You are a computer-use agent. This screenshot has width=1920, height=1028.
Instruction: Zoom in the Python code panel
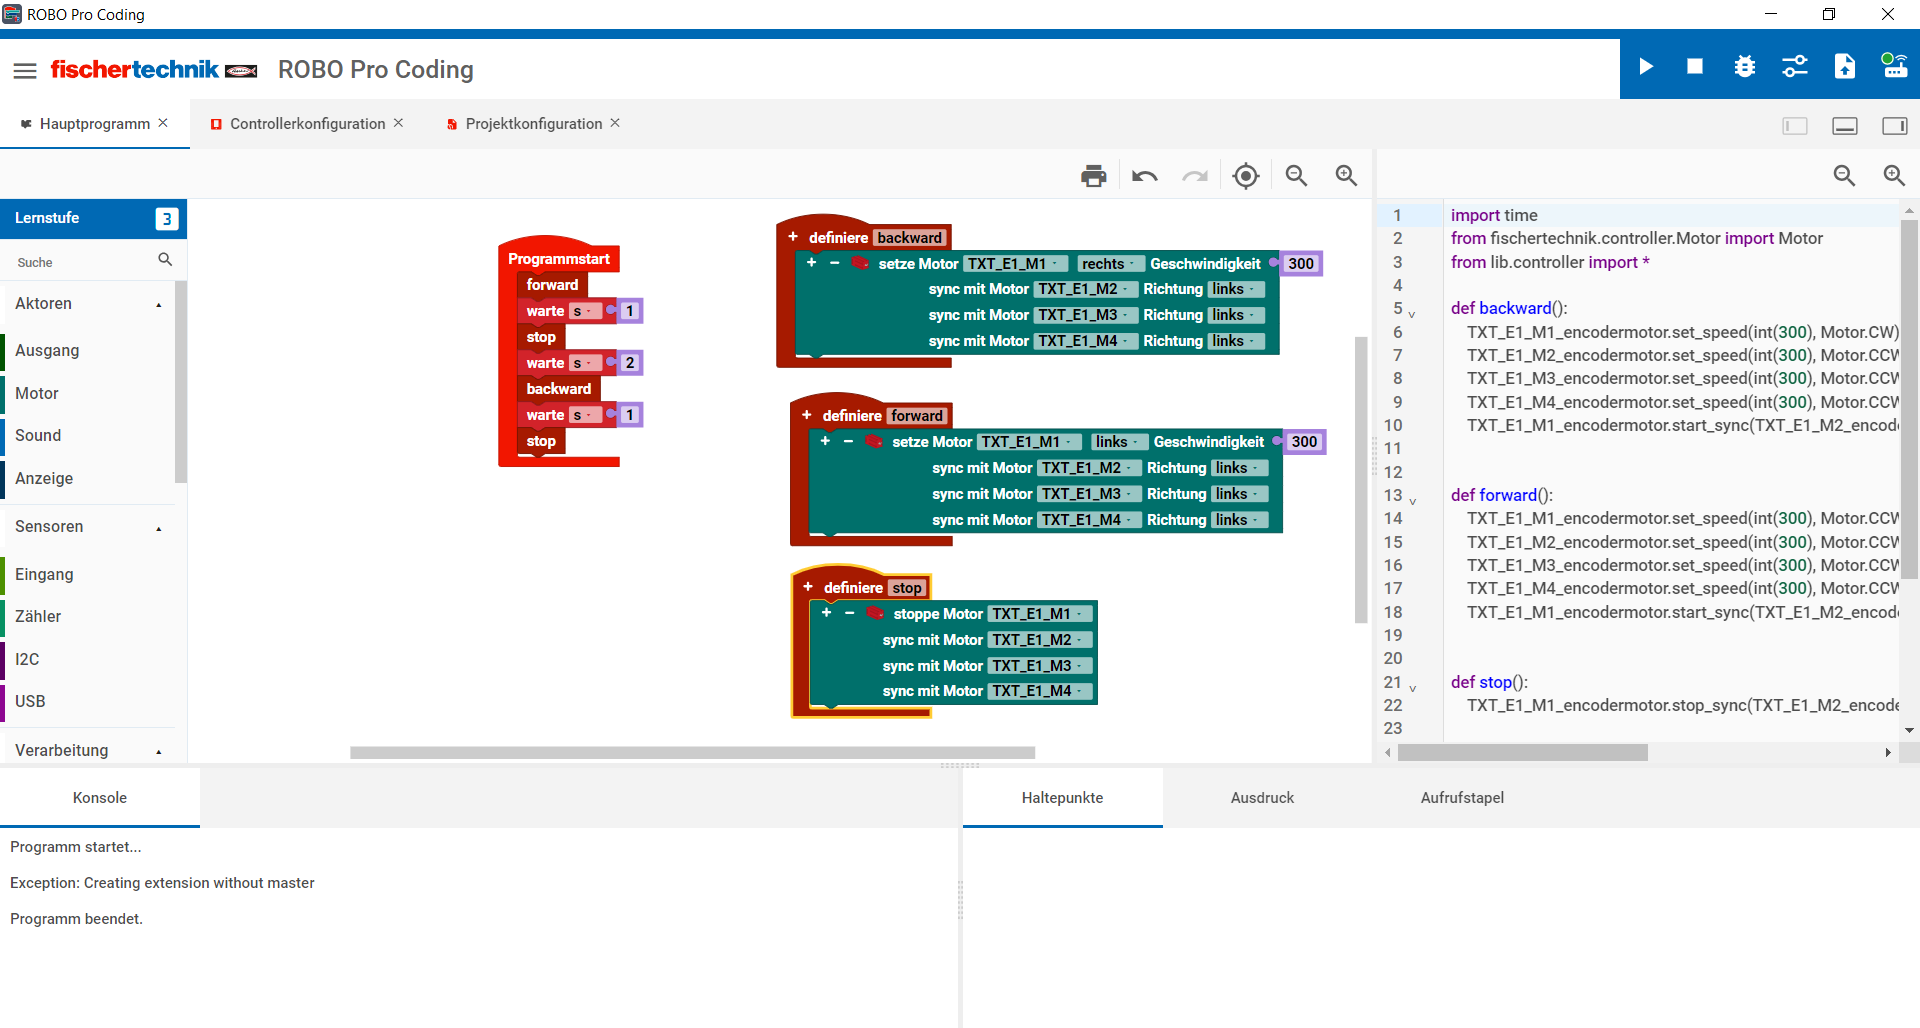(1895, 176)
